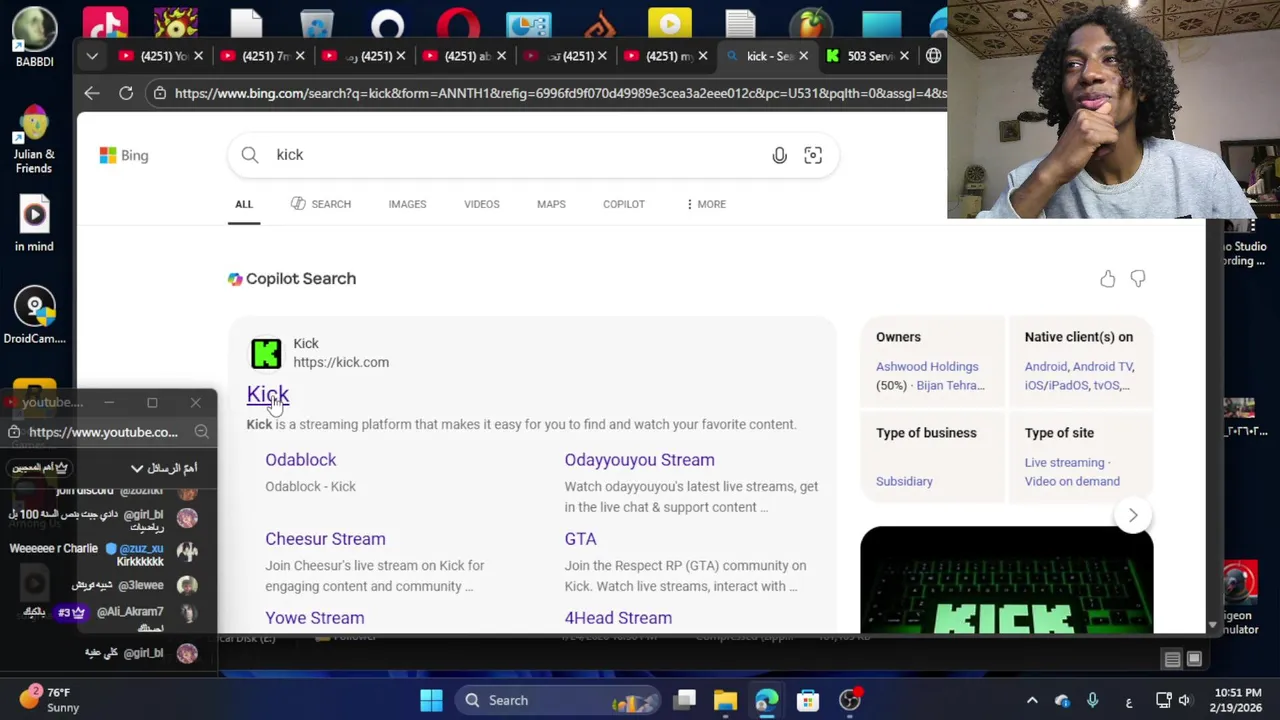Click the browser back arrow
Screen dimensions: 1280x720
[91, 93]
